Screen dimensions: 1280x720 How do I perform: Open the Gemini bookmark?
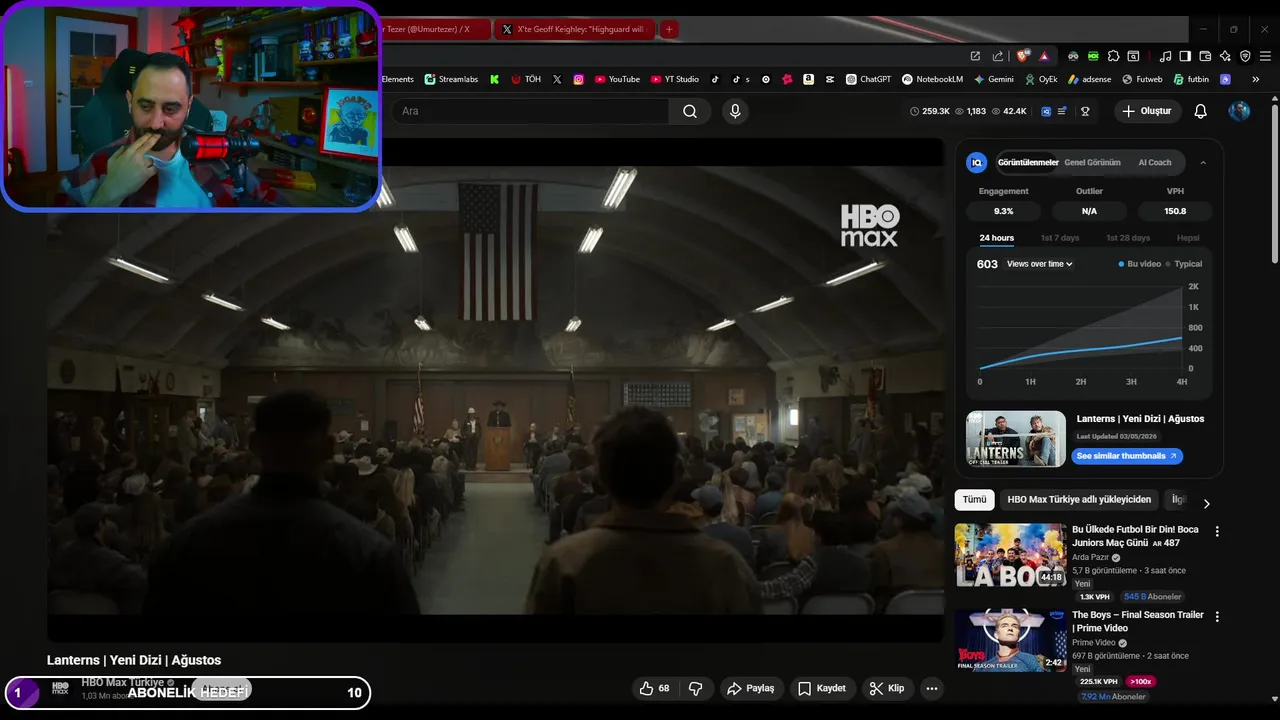(x=993, y=79)
